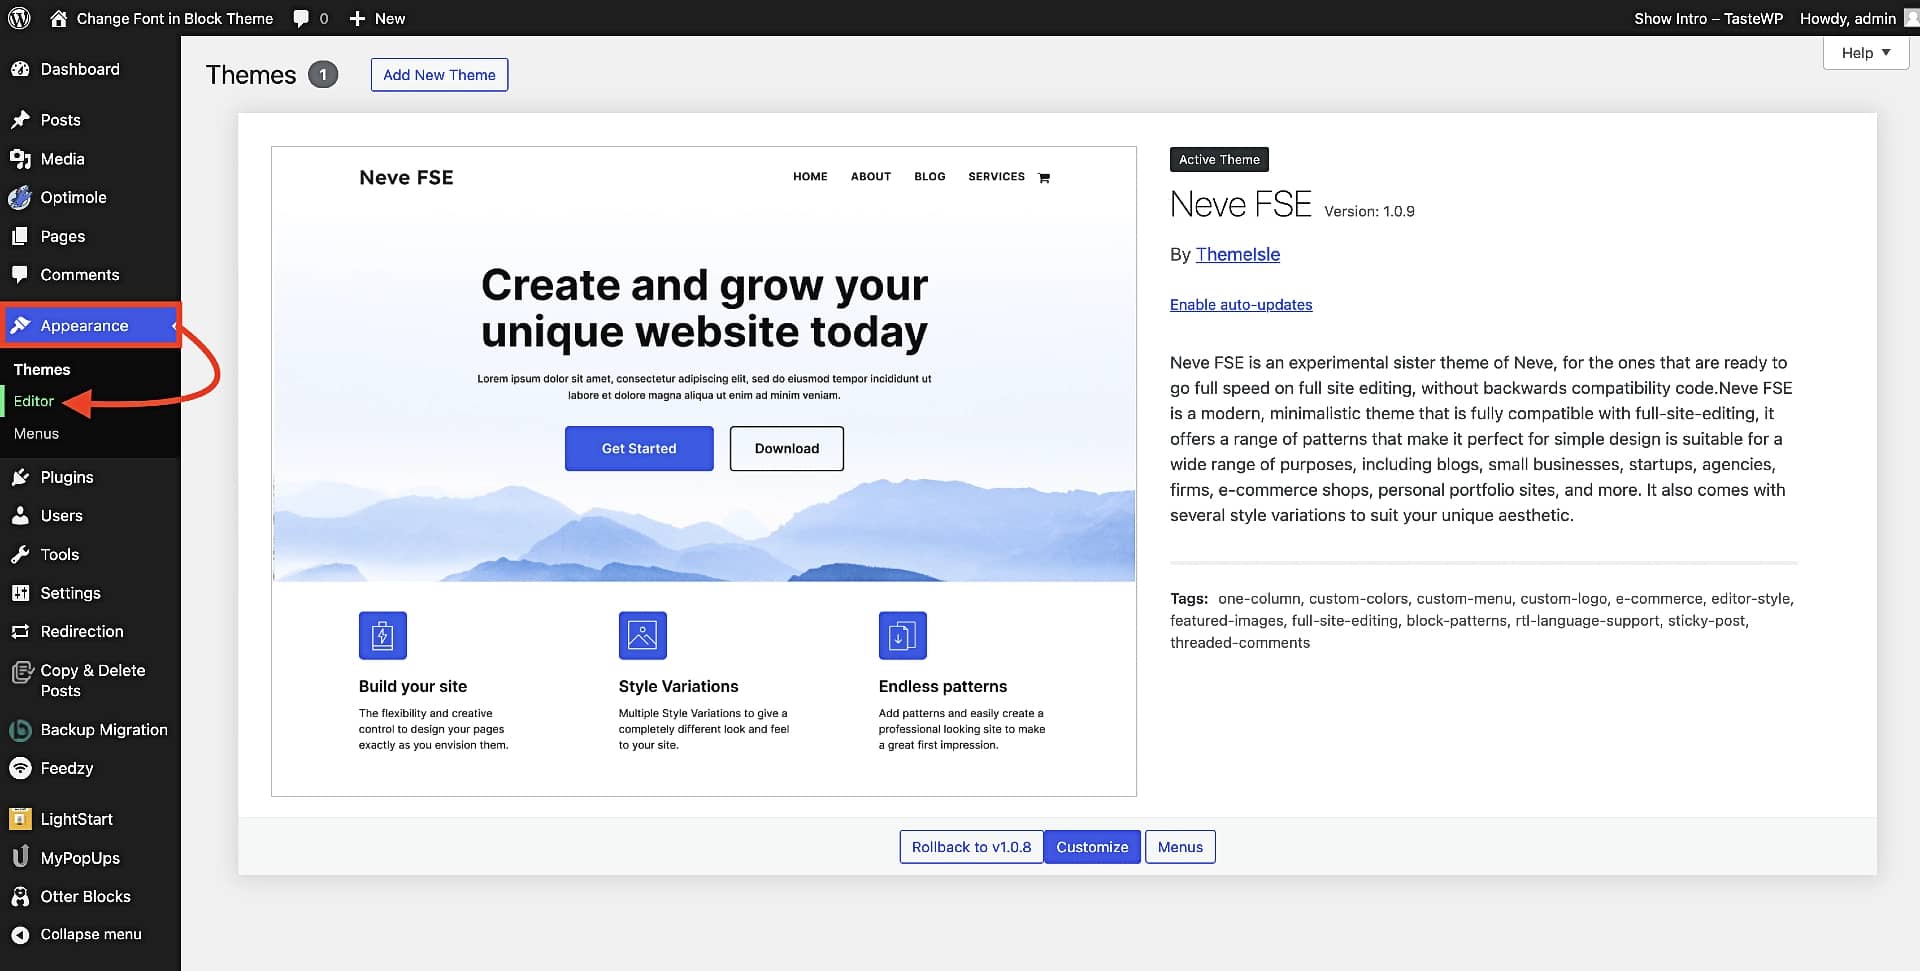Open the Settings menu
The image size is (1920, 971).
[90, 593]
